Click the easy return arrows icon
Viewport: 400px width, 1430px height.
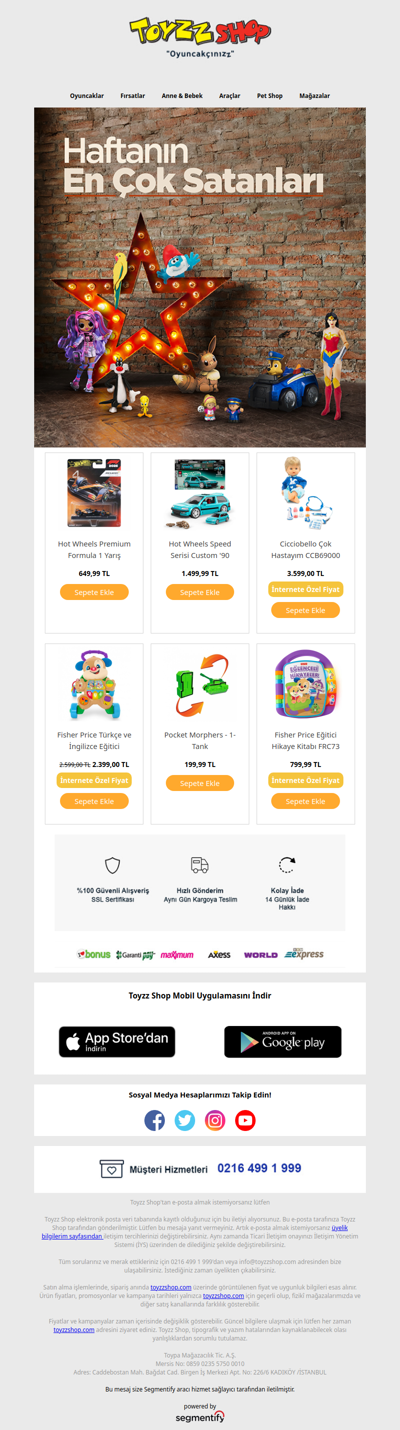[287, 865]
